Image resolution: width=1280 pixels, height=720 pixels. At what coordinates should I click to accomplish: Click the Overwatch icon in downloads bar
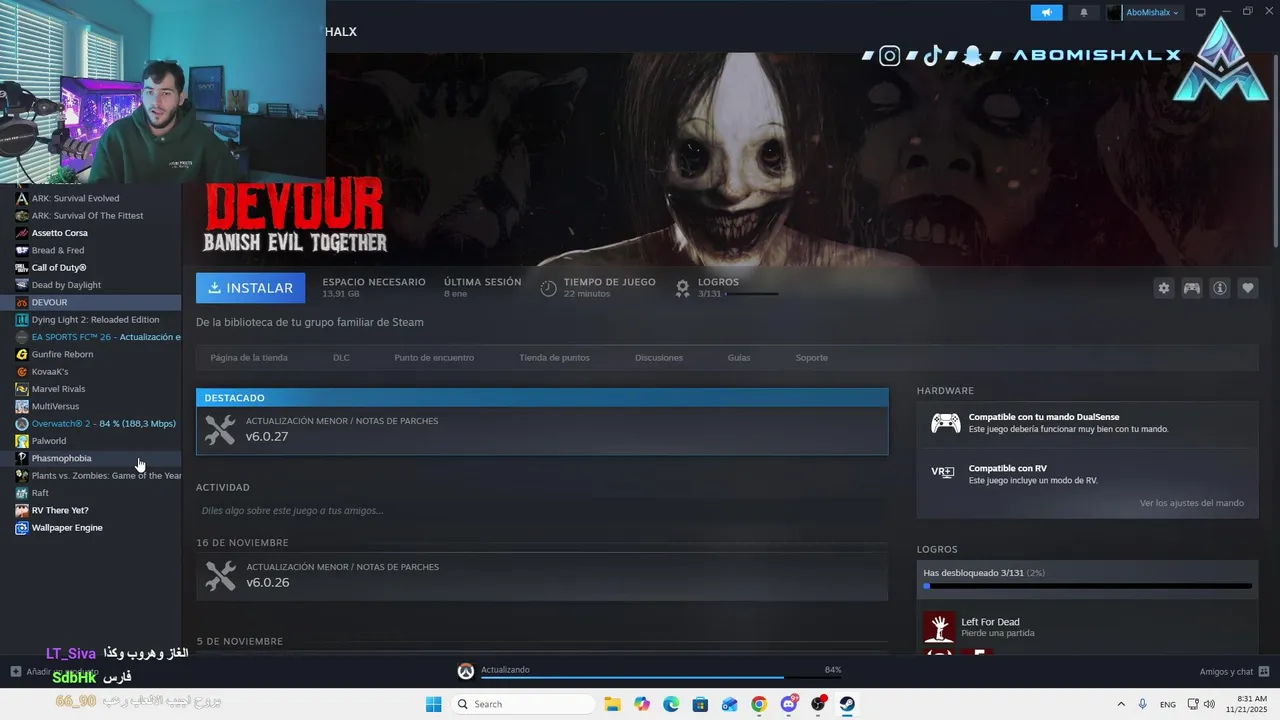[x=465, y=671]
